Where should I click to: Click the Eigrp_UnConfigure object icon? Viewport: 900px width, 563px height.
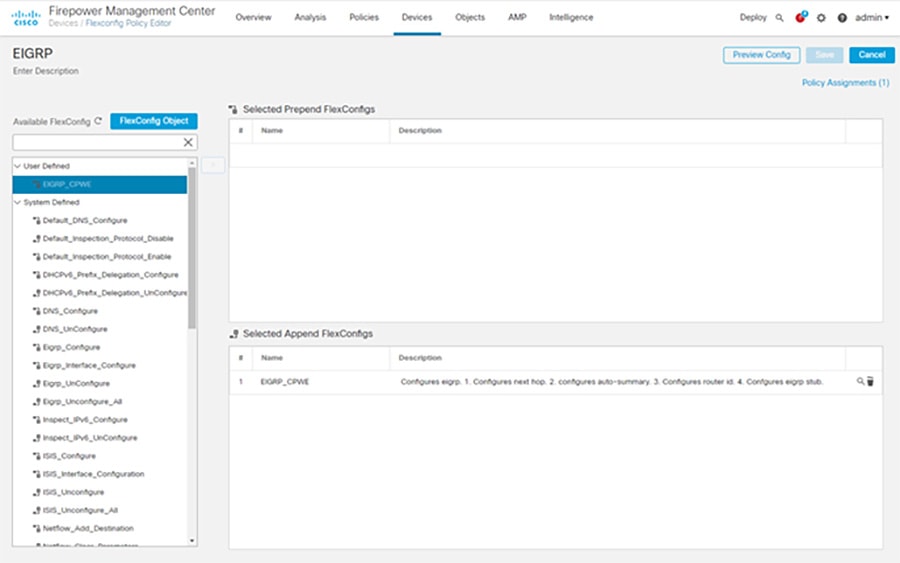(37, 383)
